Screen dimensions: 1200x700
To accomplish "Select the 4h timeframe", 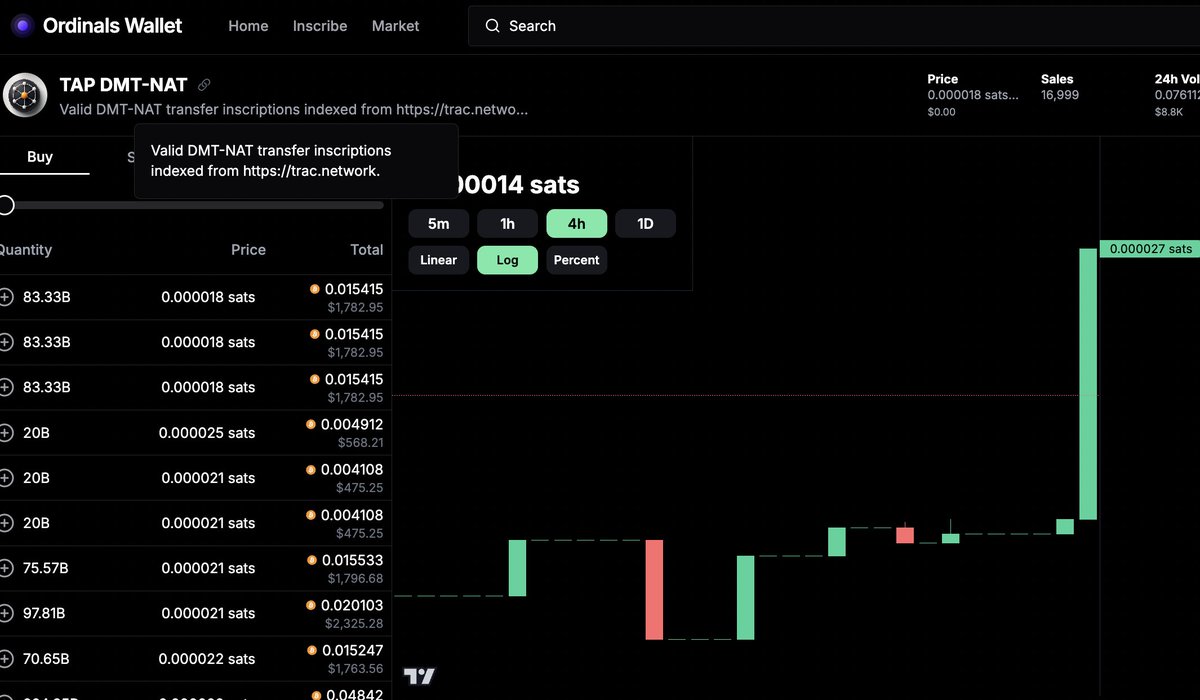I will click(576, 224).
